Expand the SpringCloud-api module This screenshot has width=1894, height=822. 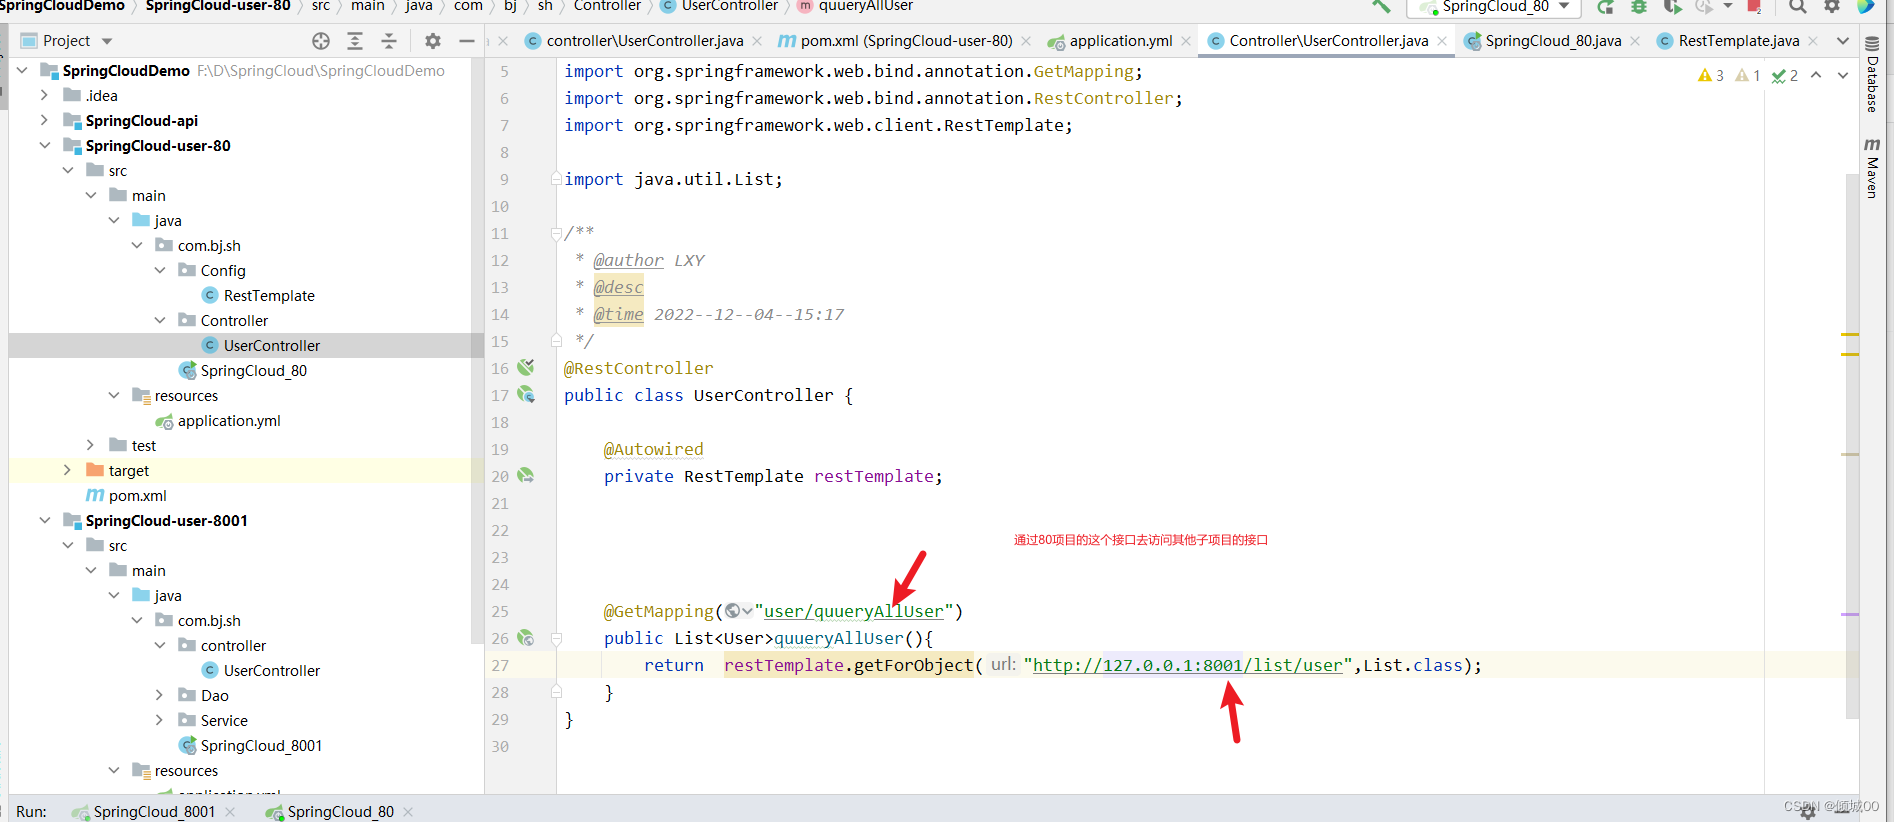point(44,120)
